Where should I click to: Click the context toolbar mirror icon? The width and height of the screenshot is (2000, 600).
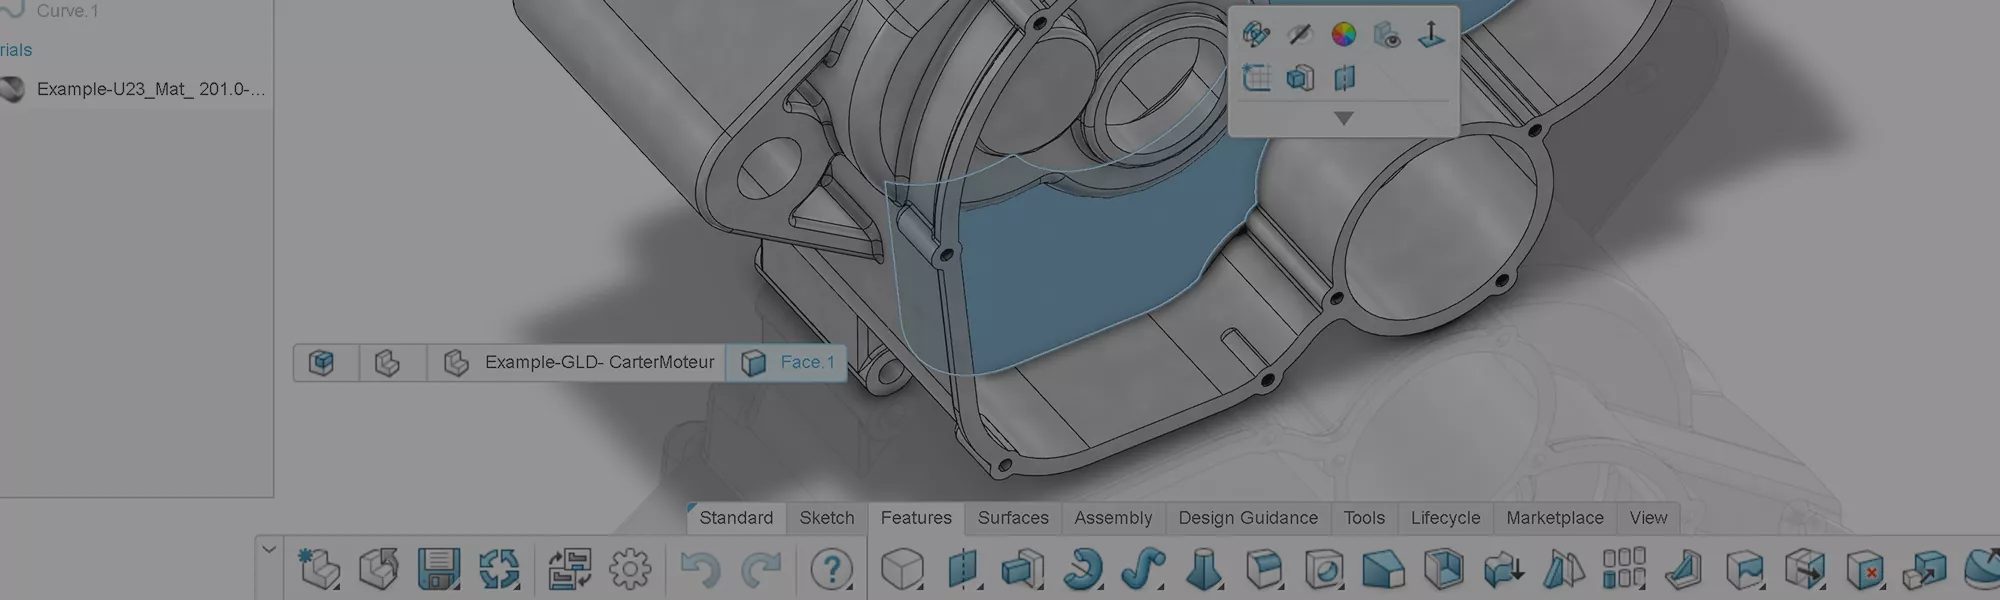pos(1344,77)
